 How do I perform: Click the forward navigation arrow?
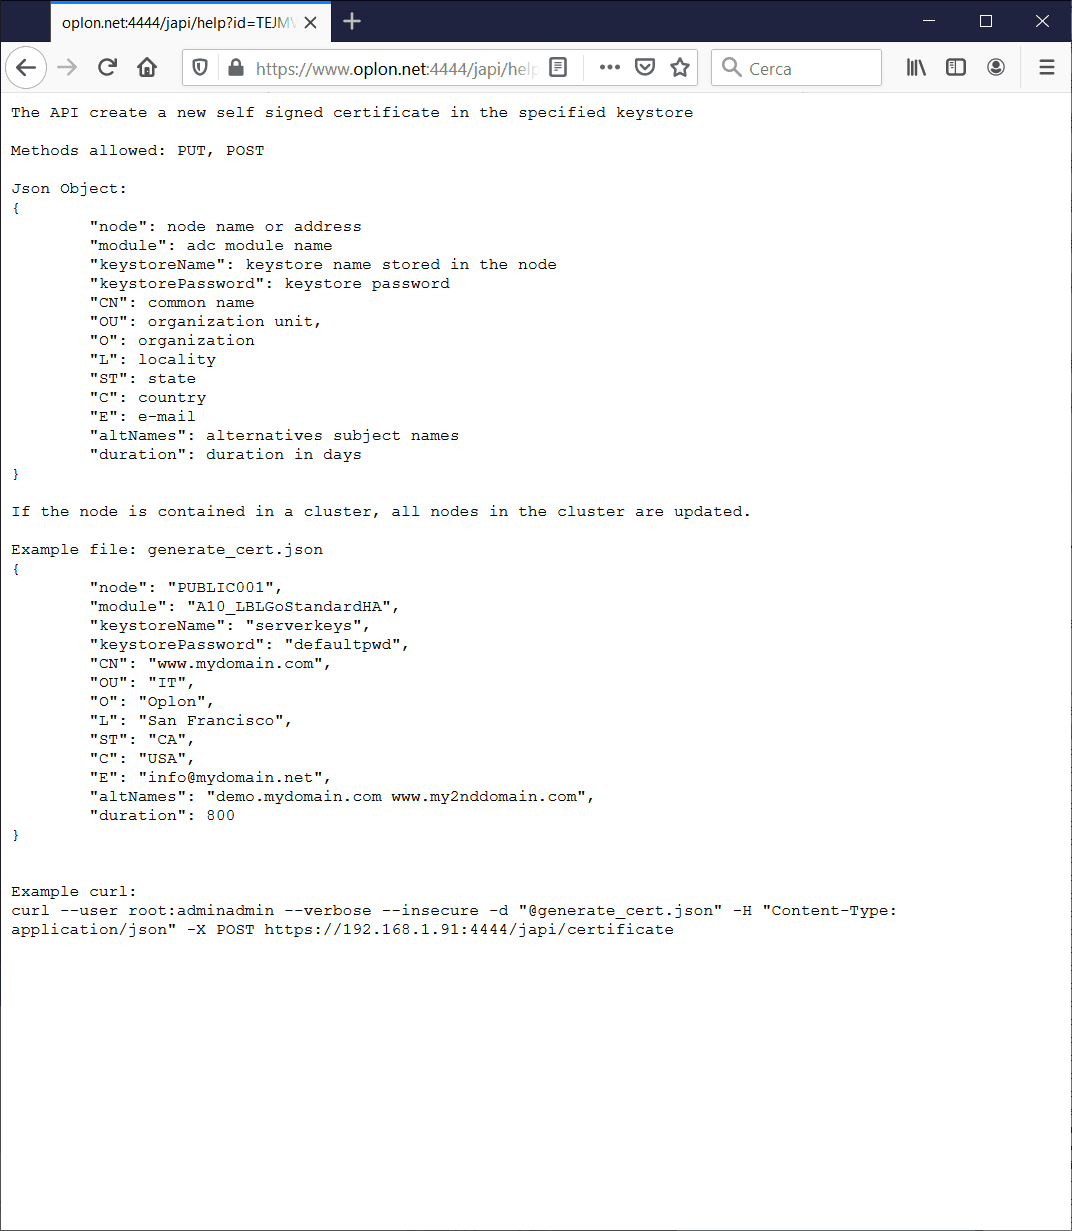(x=67, y=67)
